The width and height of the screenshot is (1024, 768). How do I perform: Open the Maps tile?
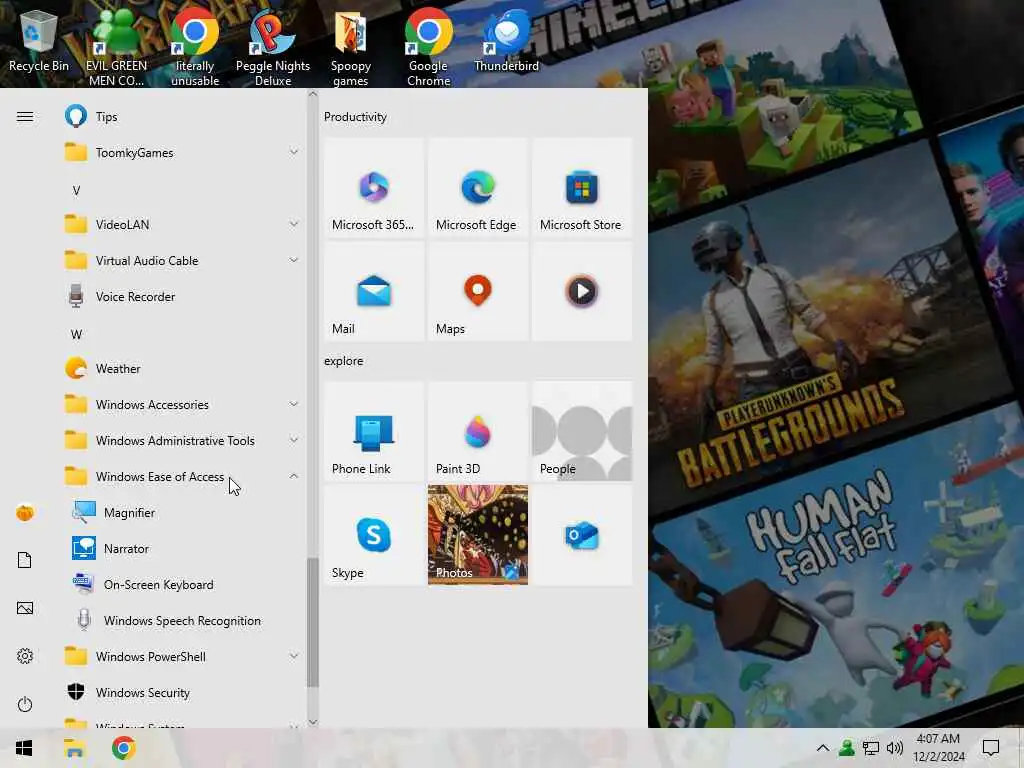(x=477, y=292)
